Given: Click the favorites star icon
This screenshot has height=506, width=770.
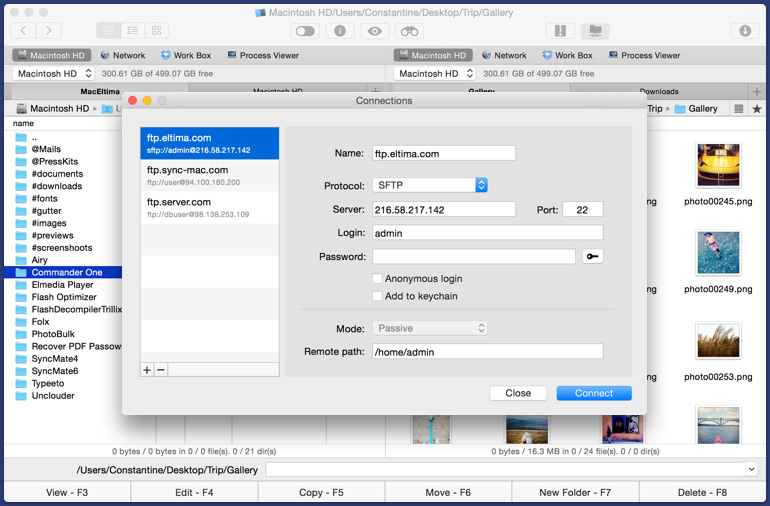Looking at the screenshot, I should (x=756, y=108).
